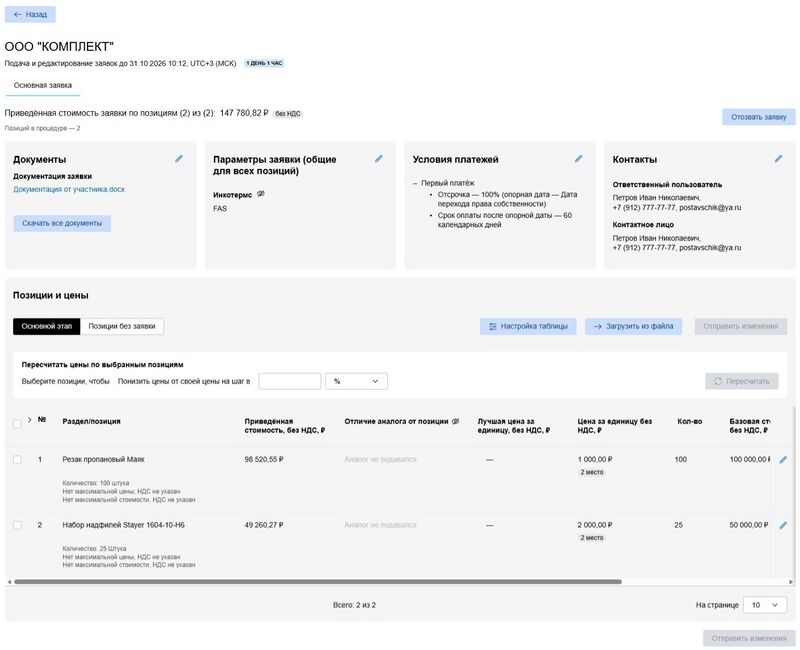Click Отправить изменения above the table
The image size is (800, 650).
pos(741,327)
